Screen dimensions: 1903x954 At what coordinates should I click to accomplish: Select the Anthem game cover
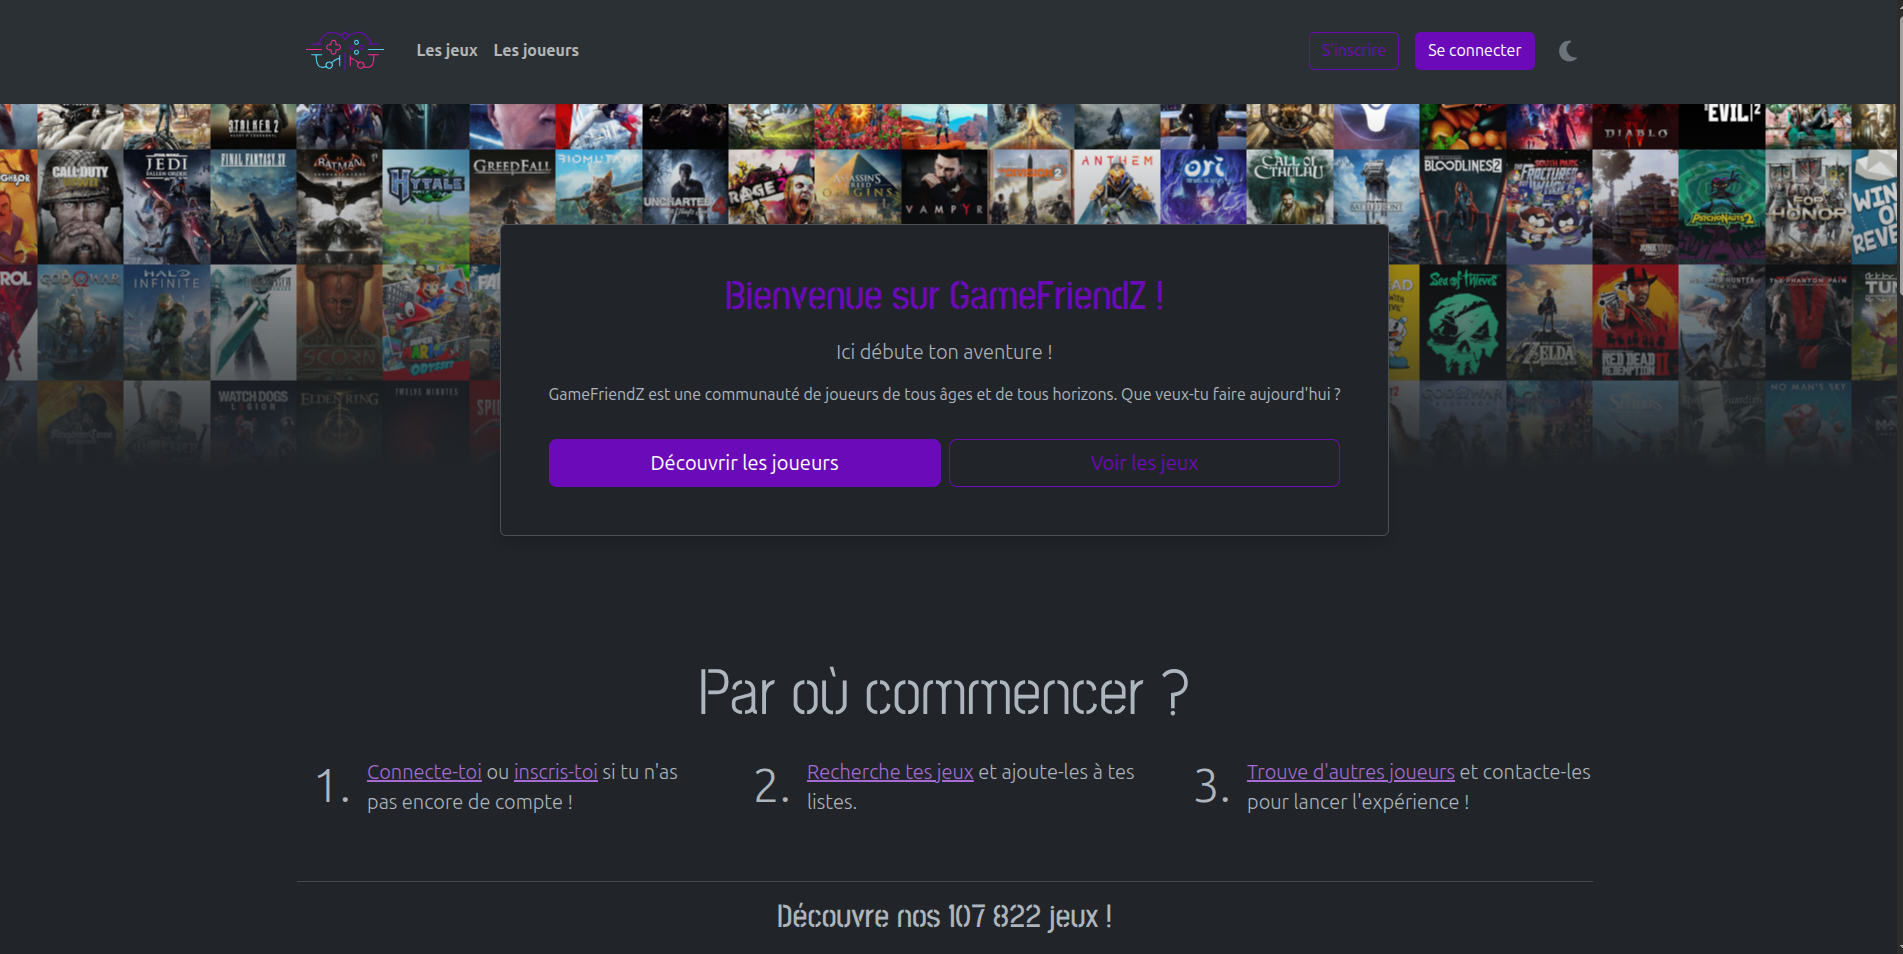(1117, 187)
